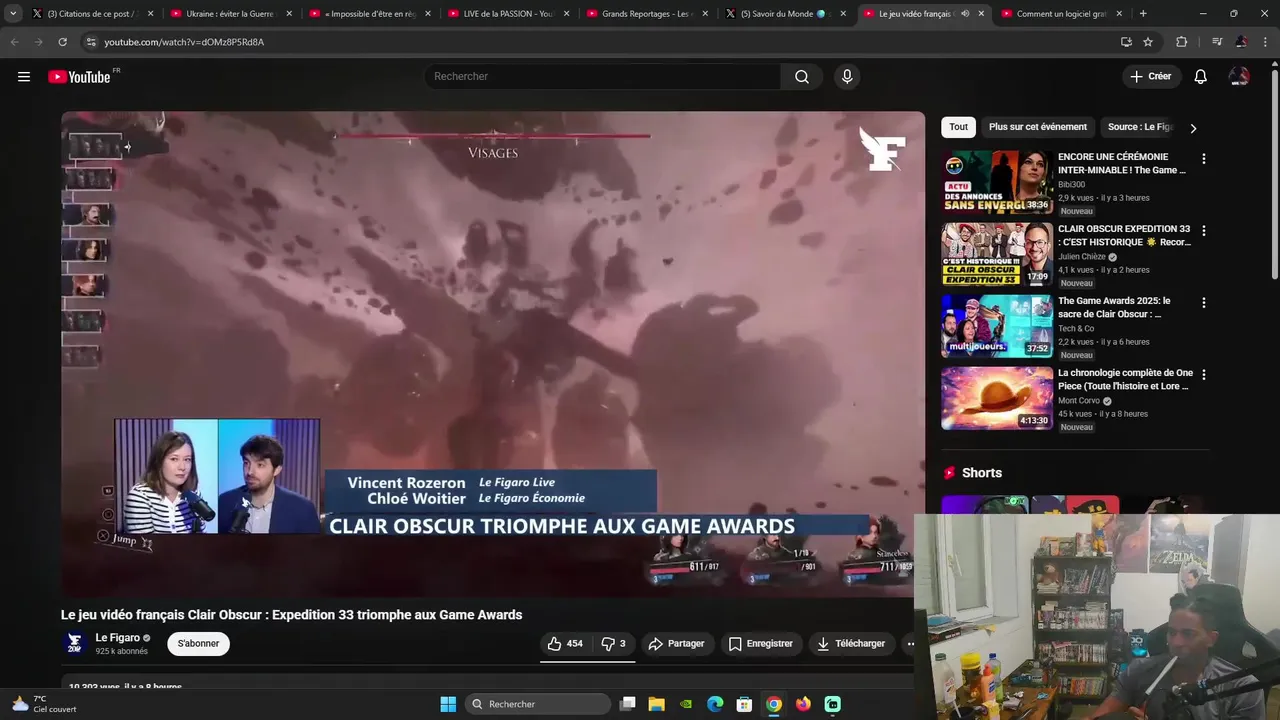1280x720 pixels.
Task: Open the YouTube hamburger guide menu
Action: tap(24, 77)
